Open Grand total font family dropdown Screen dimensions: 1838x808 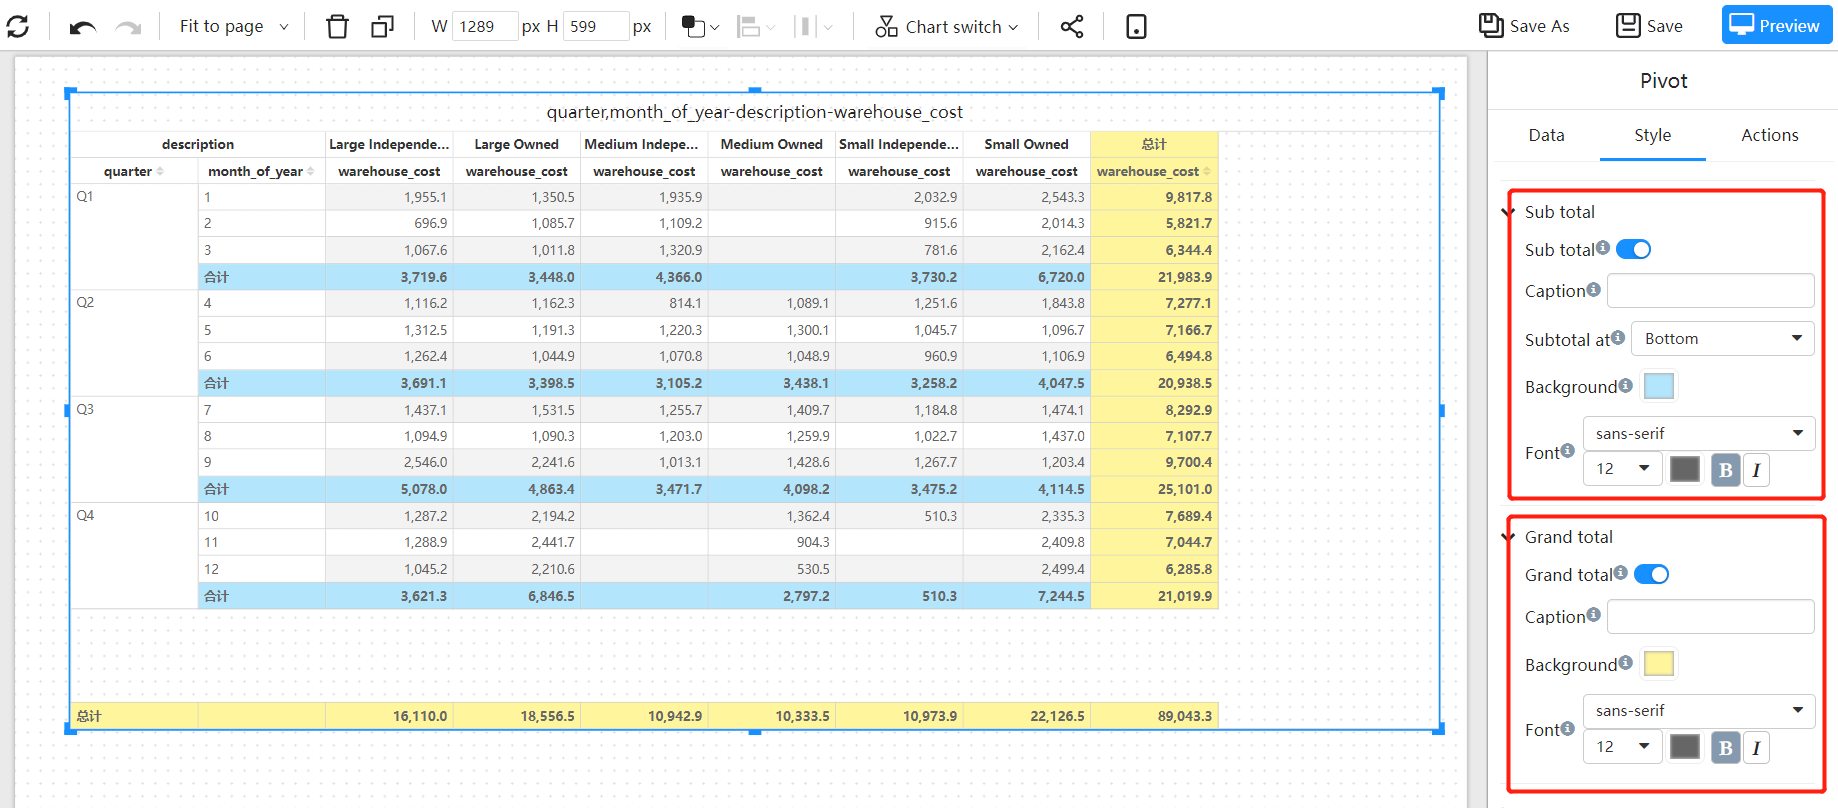(1698, 710)
